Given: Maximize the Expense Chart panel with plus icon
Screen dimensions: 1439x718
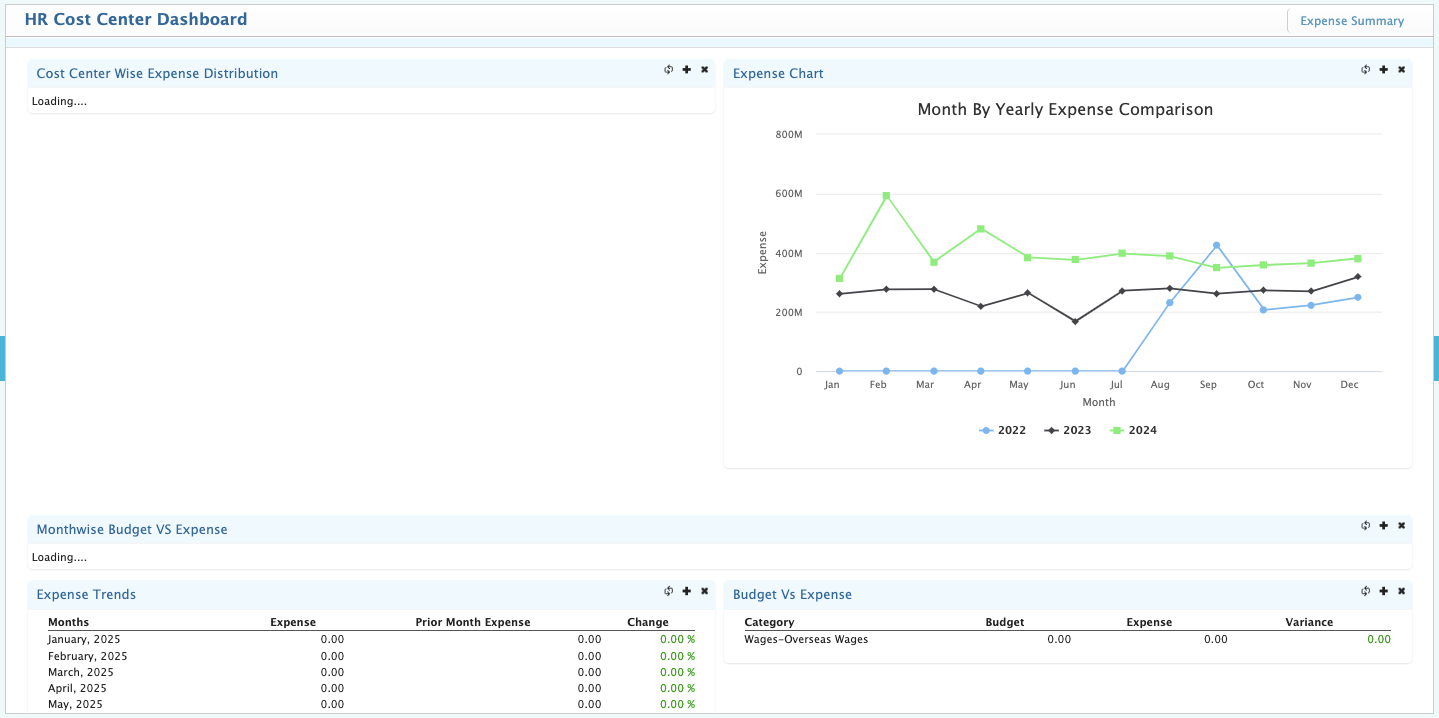Looking at the screenshot, I should (1382, 69).
